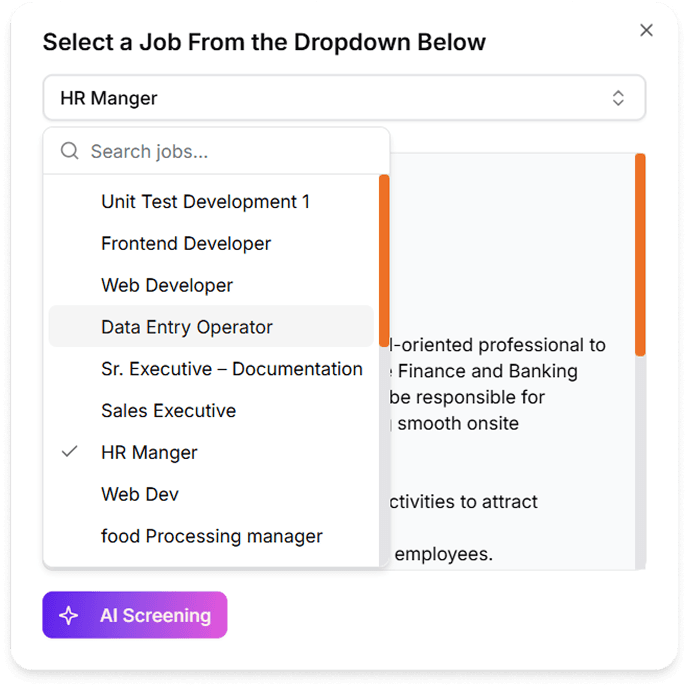Pick the Web Dev job option
This screenshot has width=688, height=688.
pos(140,495)
